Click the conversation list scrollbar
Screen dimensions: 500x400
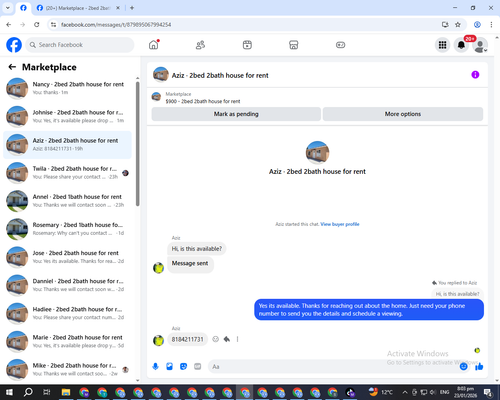(138, 144)
